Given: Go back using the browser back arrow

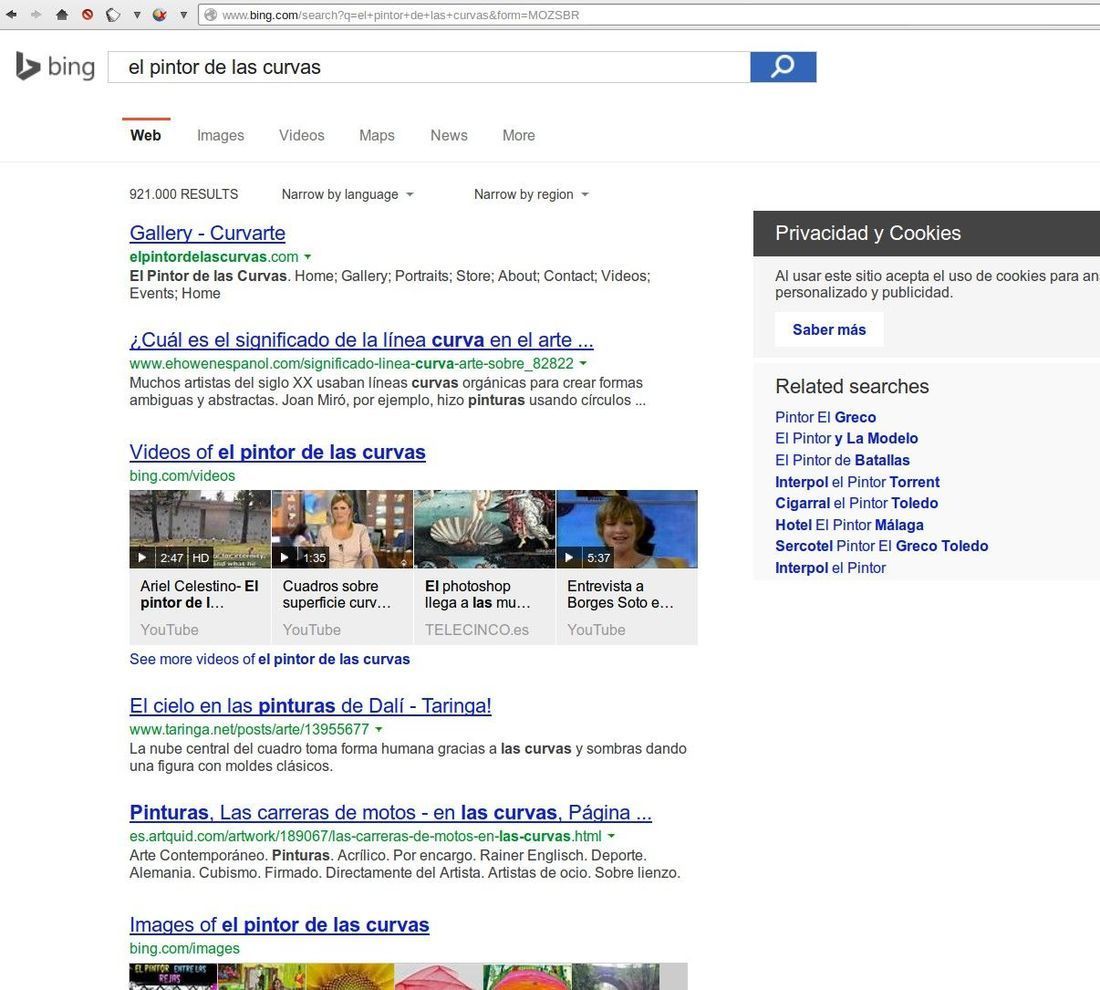Looking at the screenshot, I should click(11, 14).
